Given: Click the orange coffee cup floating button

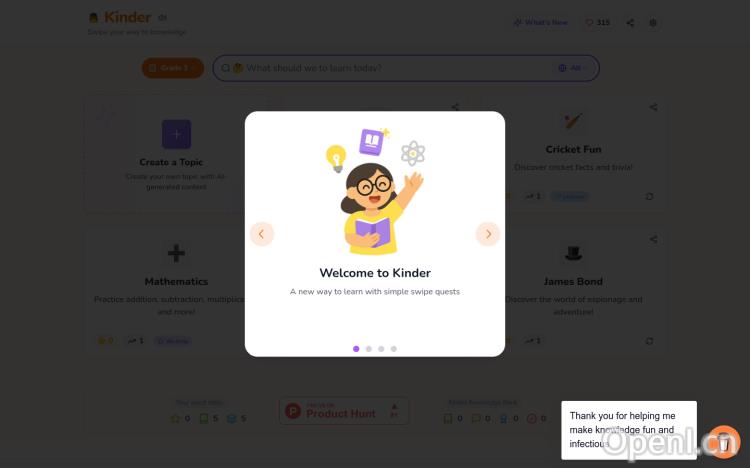Looking at the screenshot, I should pyautogui.click(x=724, y=442).
